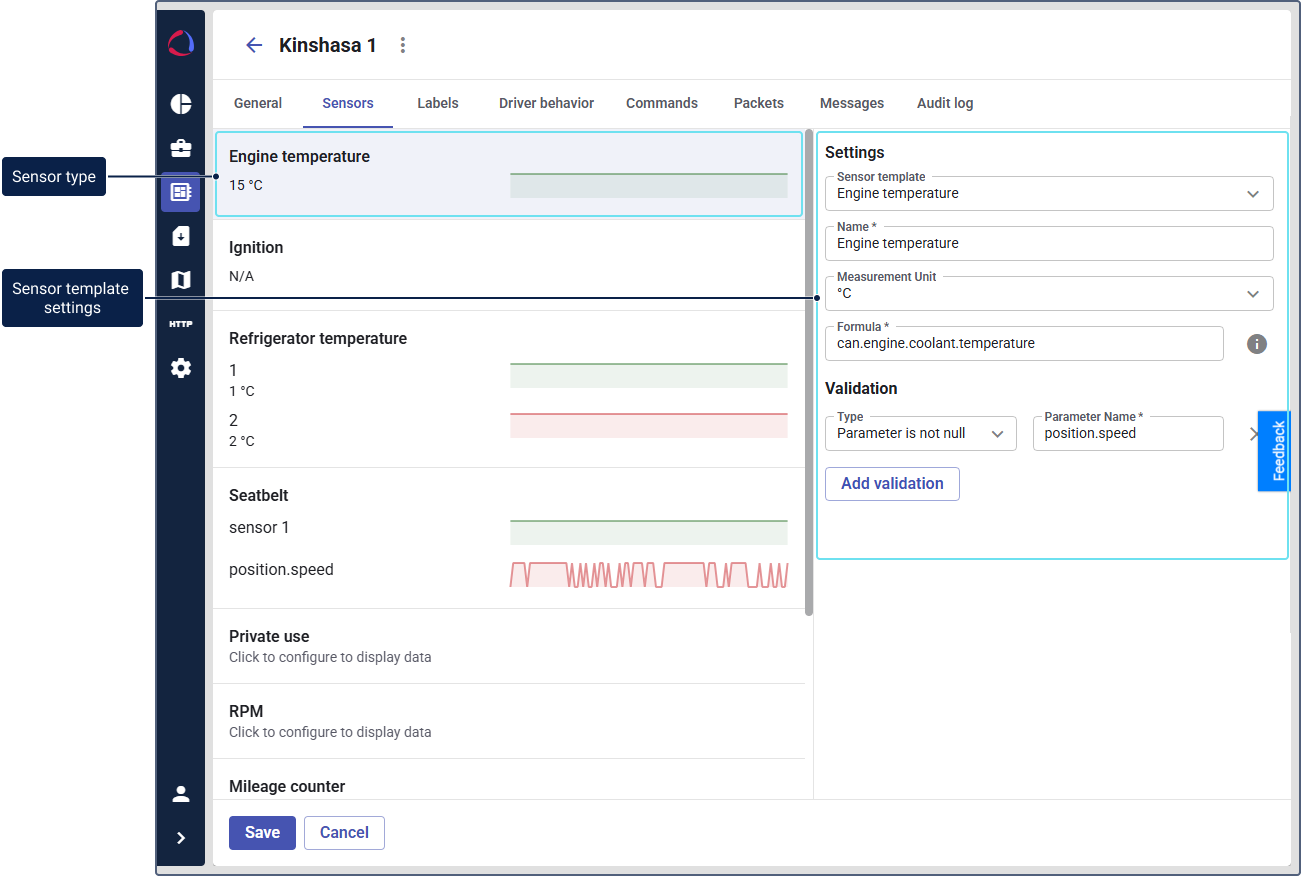Open the three-dot menu next to Kinshasa 1
Image resolution: width=1301 pixels, height=876 pixels.
[x=403, y=45]
